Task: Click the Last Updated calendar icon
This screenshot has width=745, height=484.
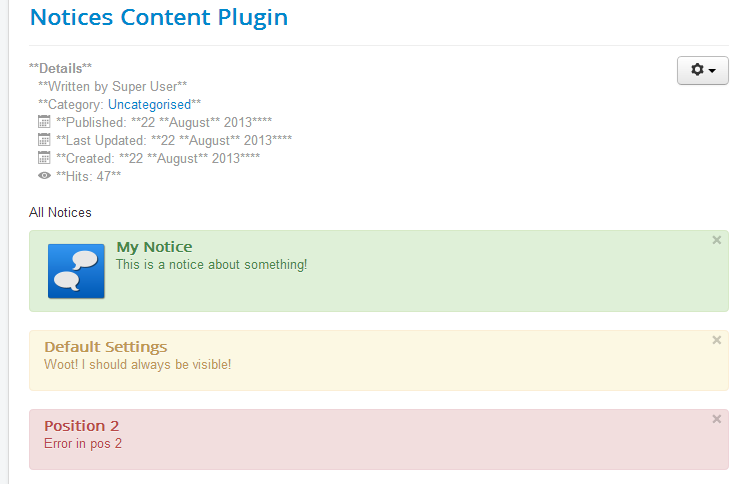Action: pos(44,140)
